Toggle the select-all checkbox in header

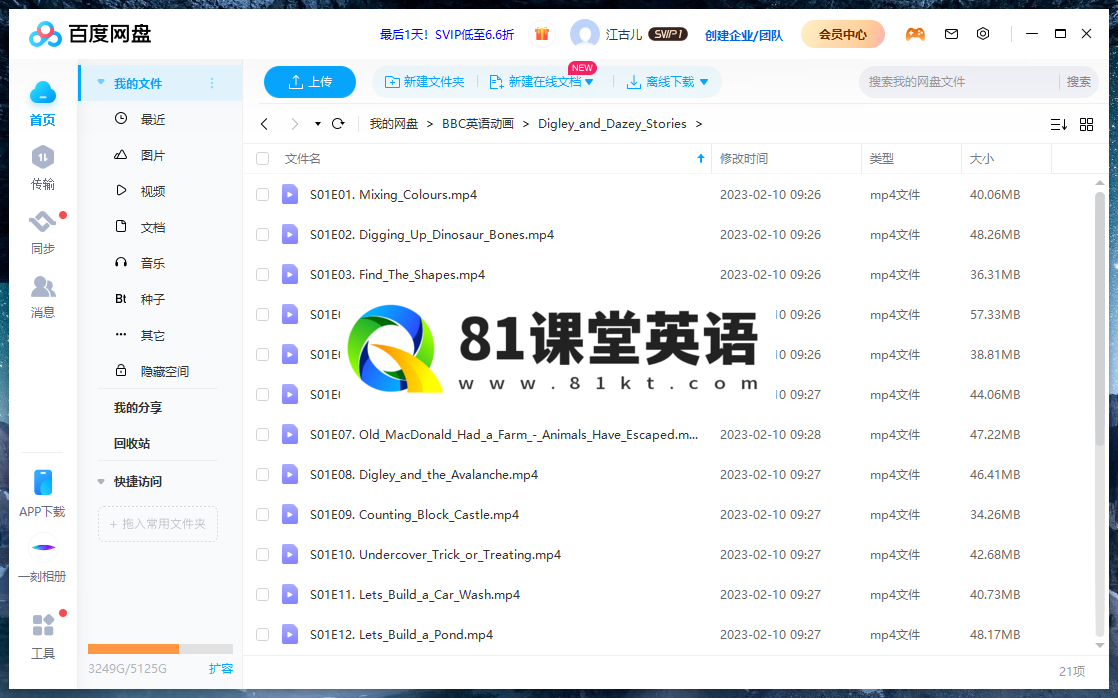[x=262, y=158]
